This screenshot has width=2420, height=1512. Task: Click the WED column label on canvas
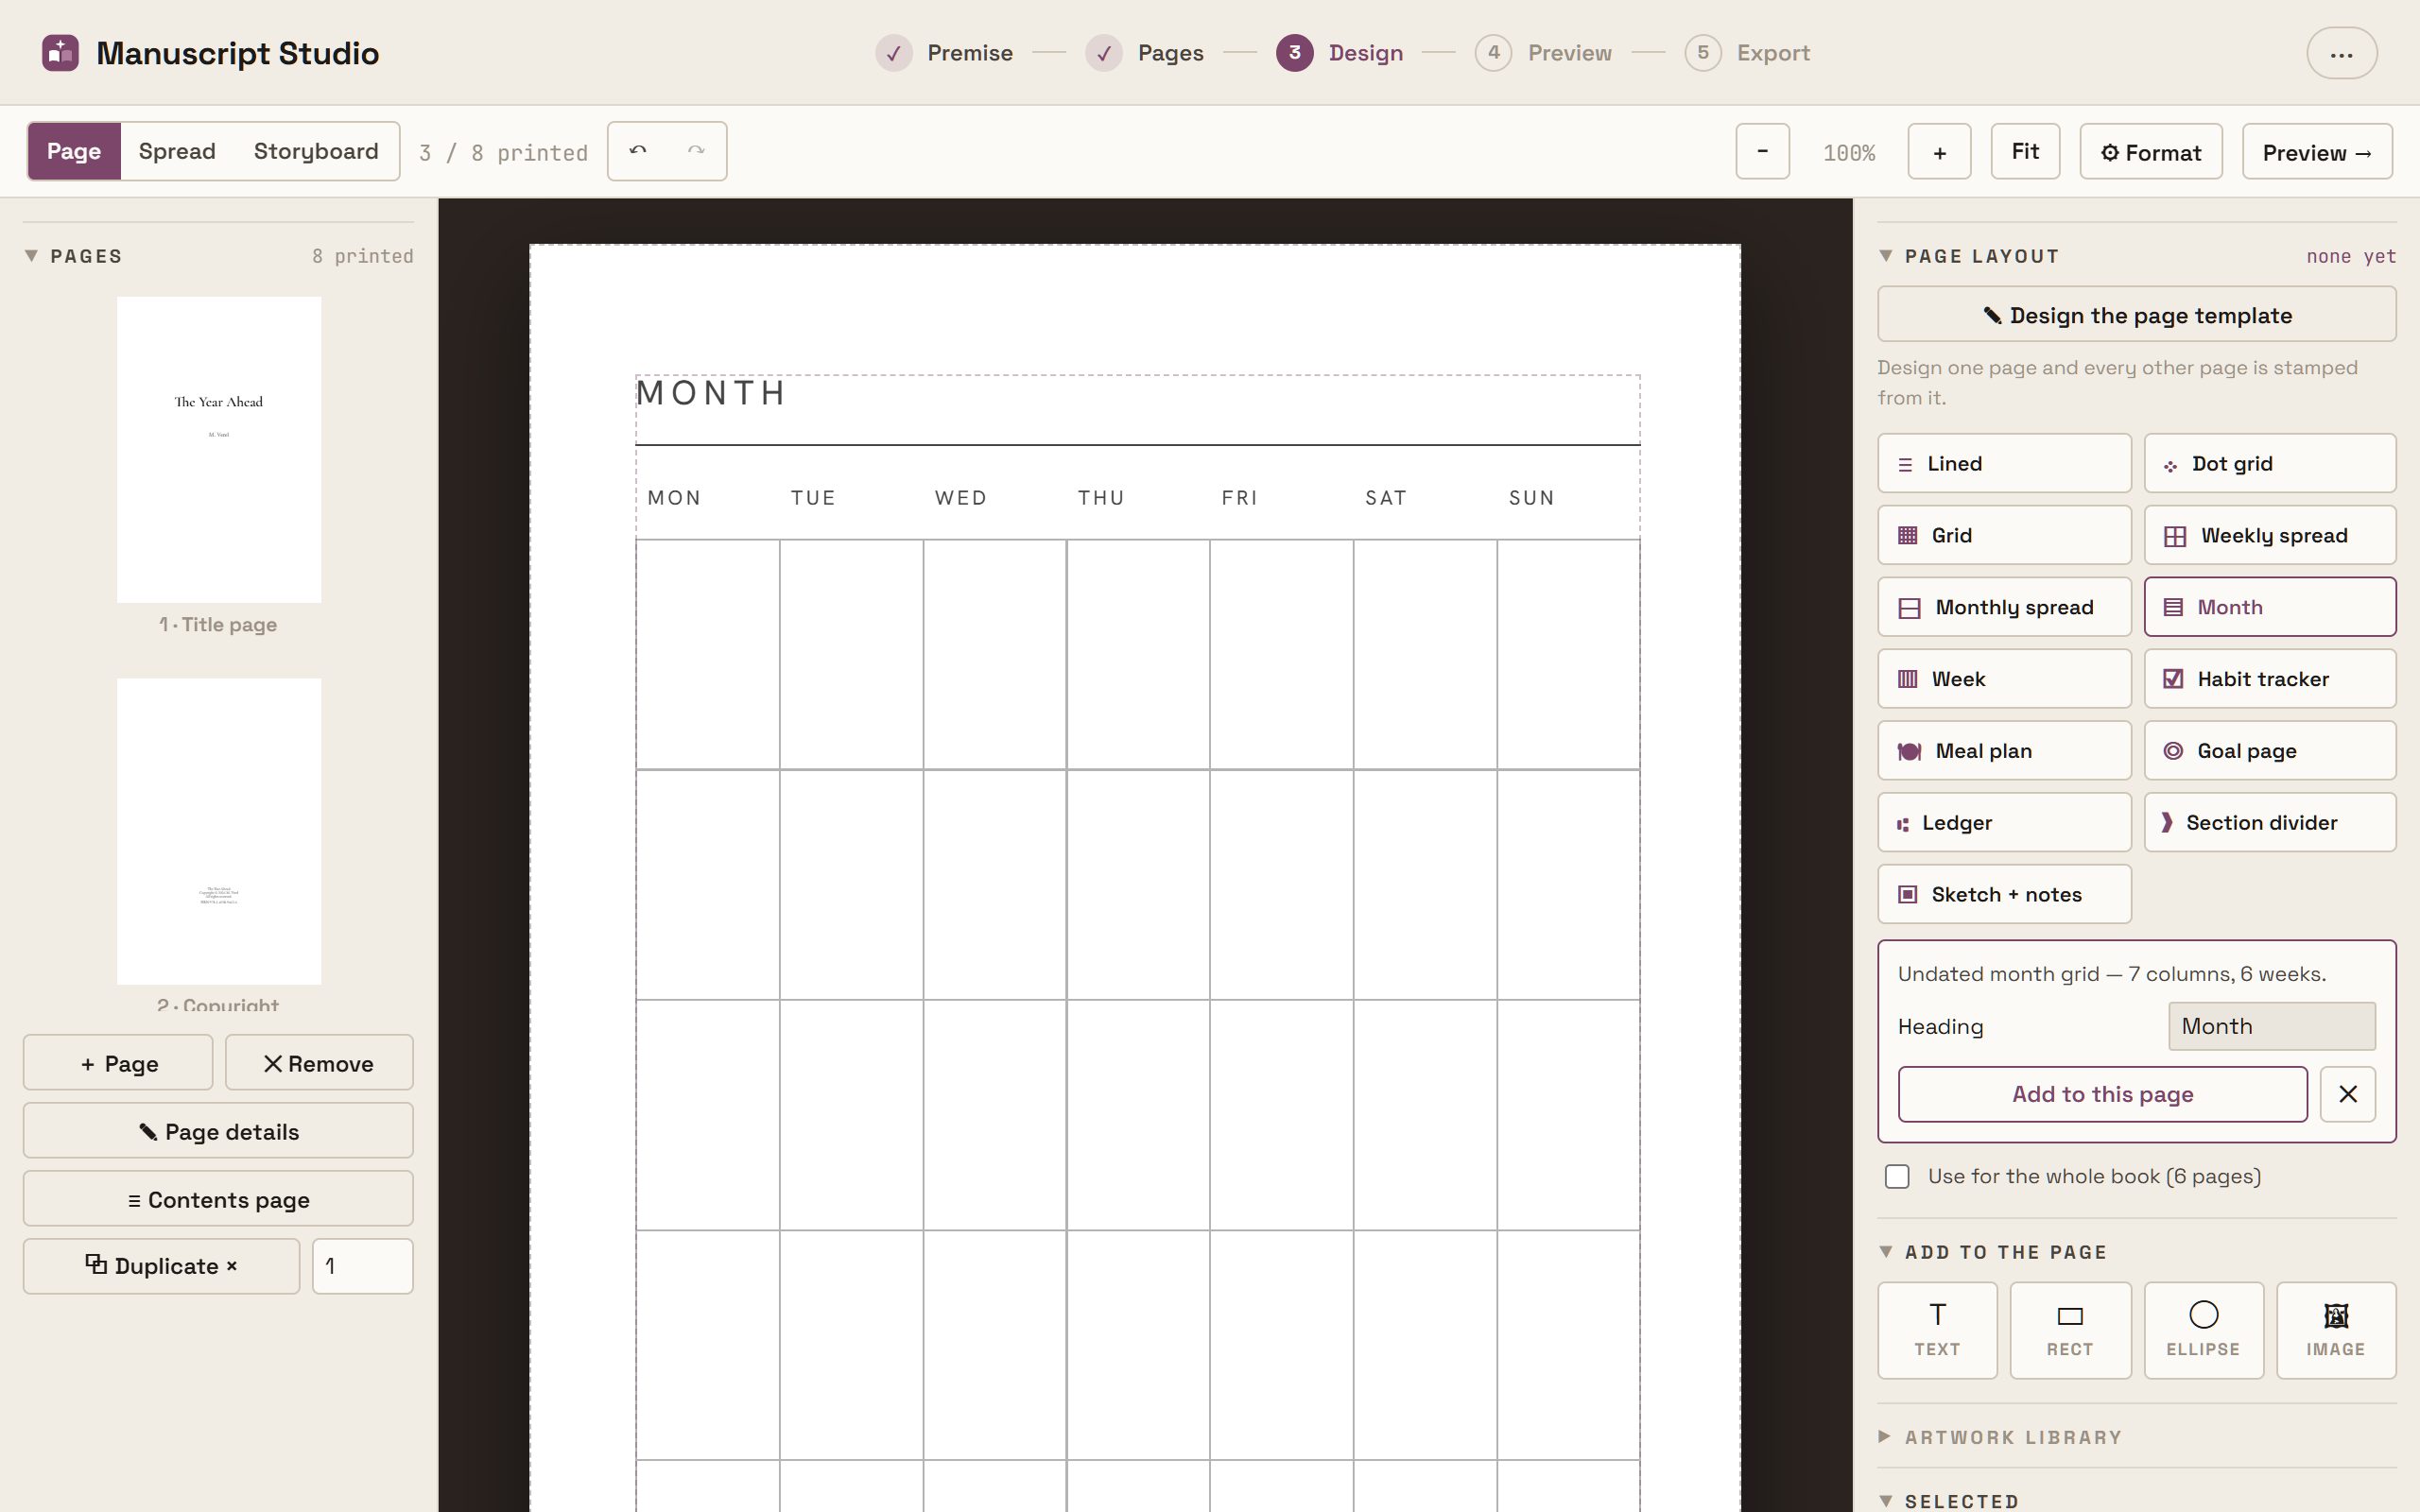pos(960,498)
